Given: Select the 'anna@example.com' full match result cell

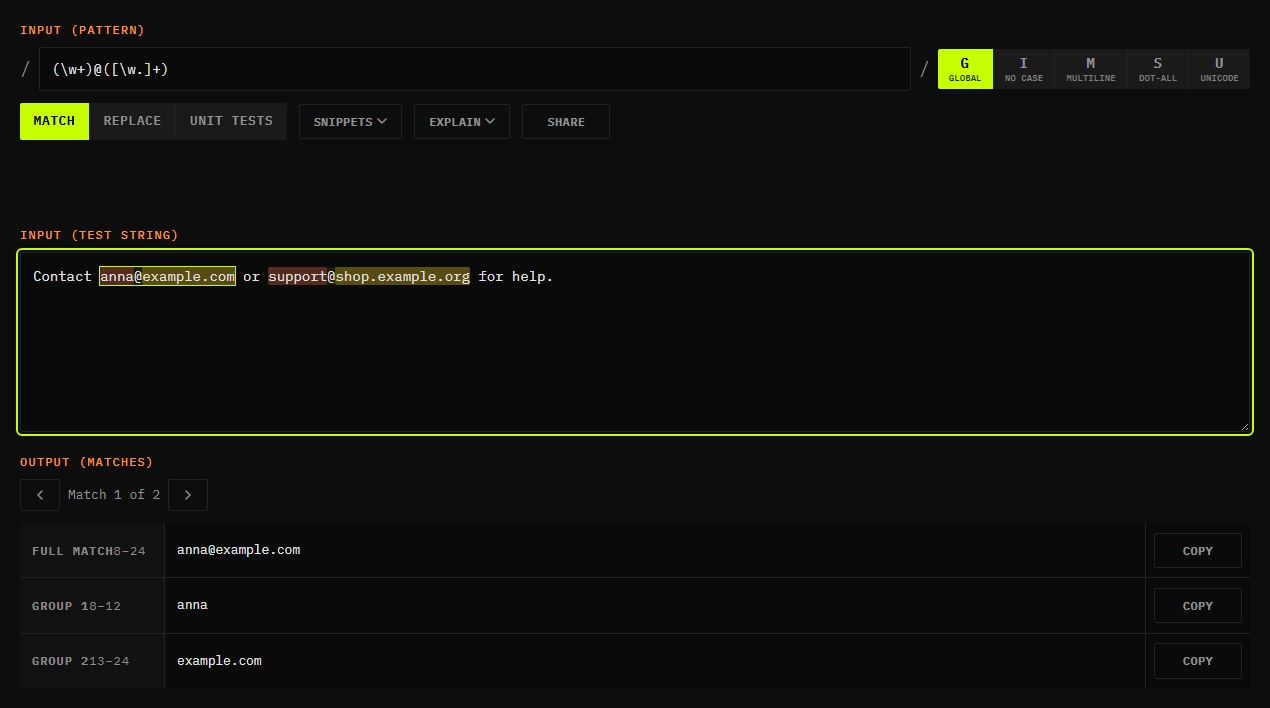Looking at the screenshot, I should click(x=655, y=550).
